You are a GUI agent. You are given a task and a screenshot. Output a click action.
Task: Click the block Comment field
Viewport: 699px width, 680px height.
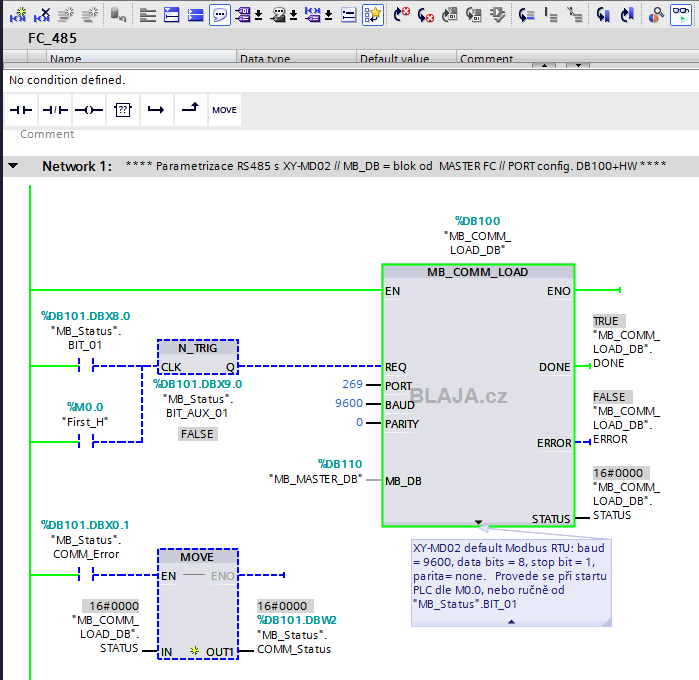[47, 134]
